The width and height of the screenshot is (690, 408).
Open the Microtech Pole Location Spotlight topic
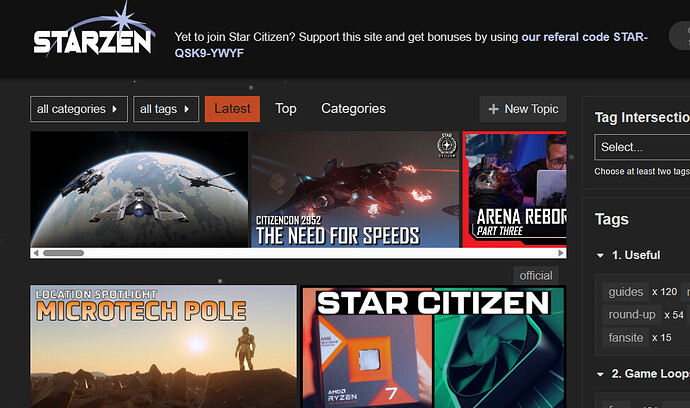pyautogui.click(x=163, y=346)
